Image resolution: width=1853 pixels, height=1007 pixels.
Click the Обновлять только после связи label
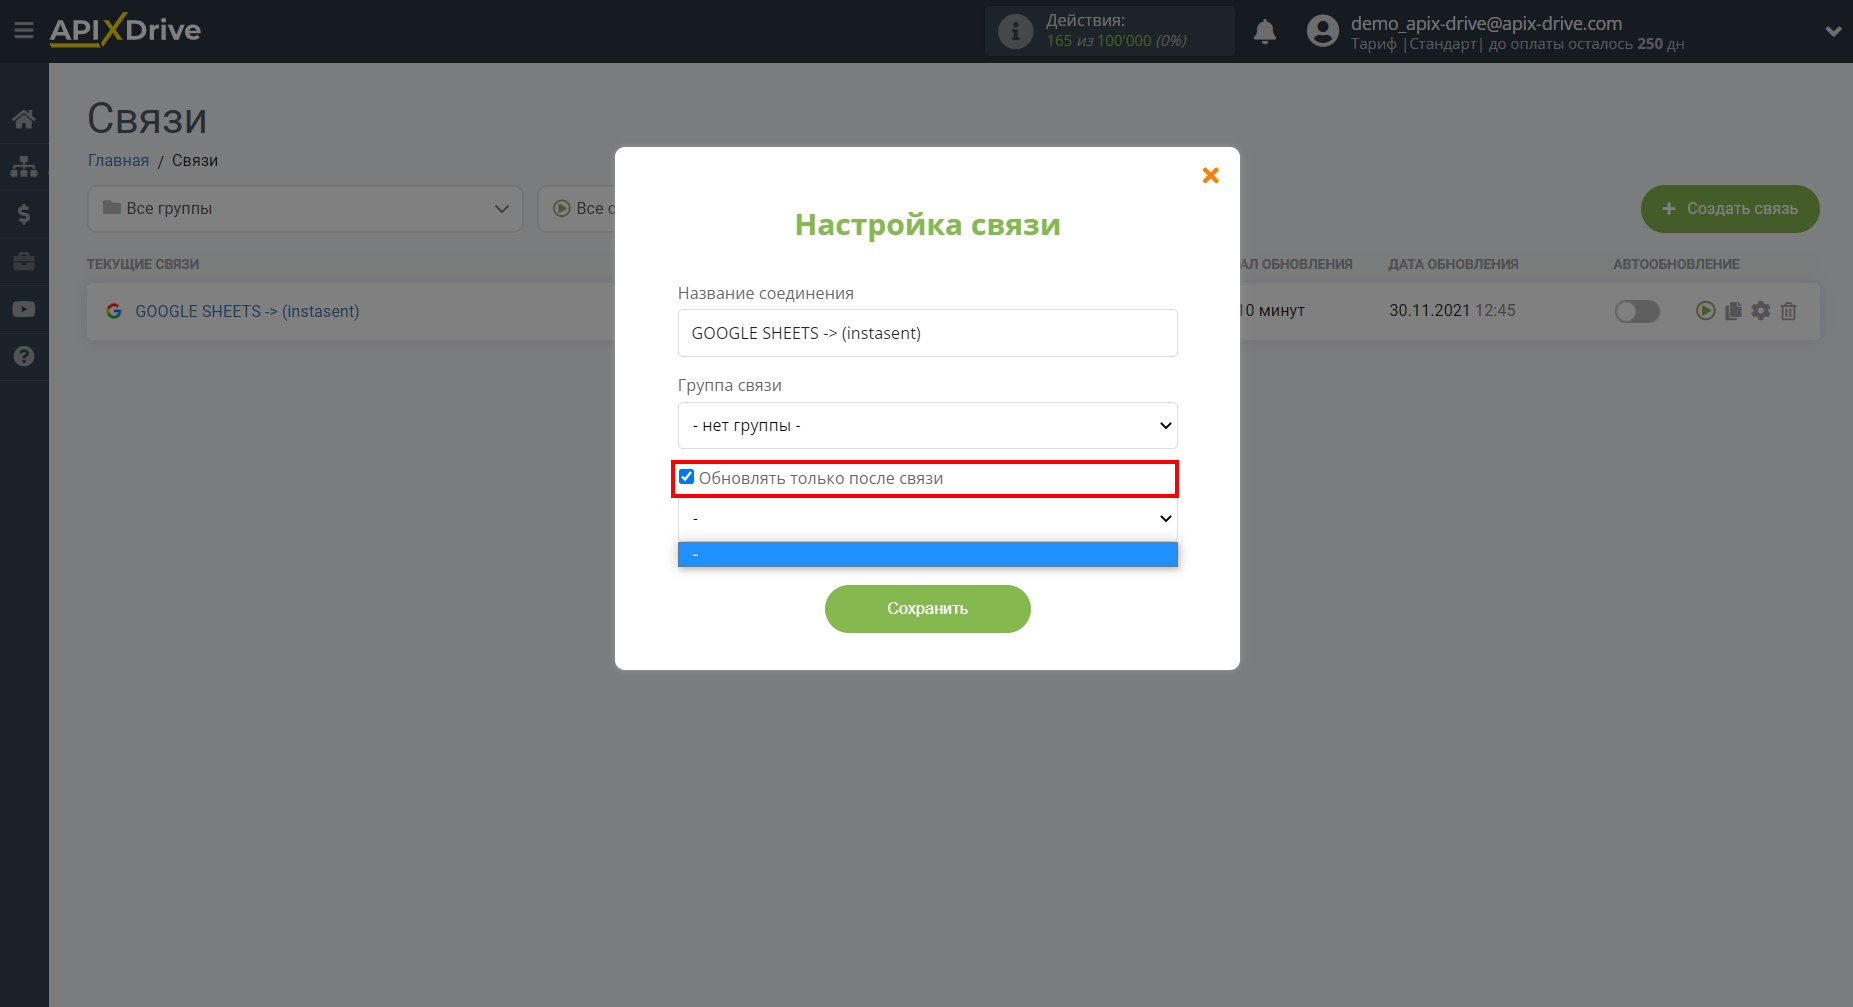coord(821,478)
